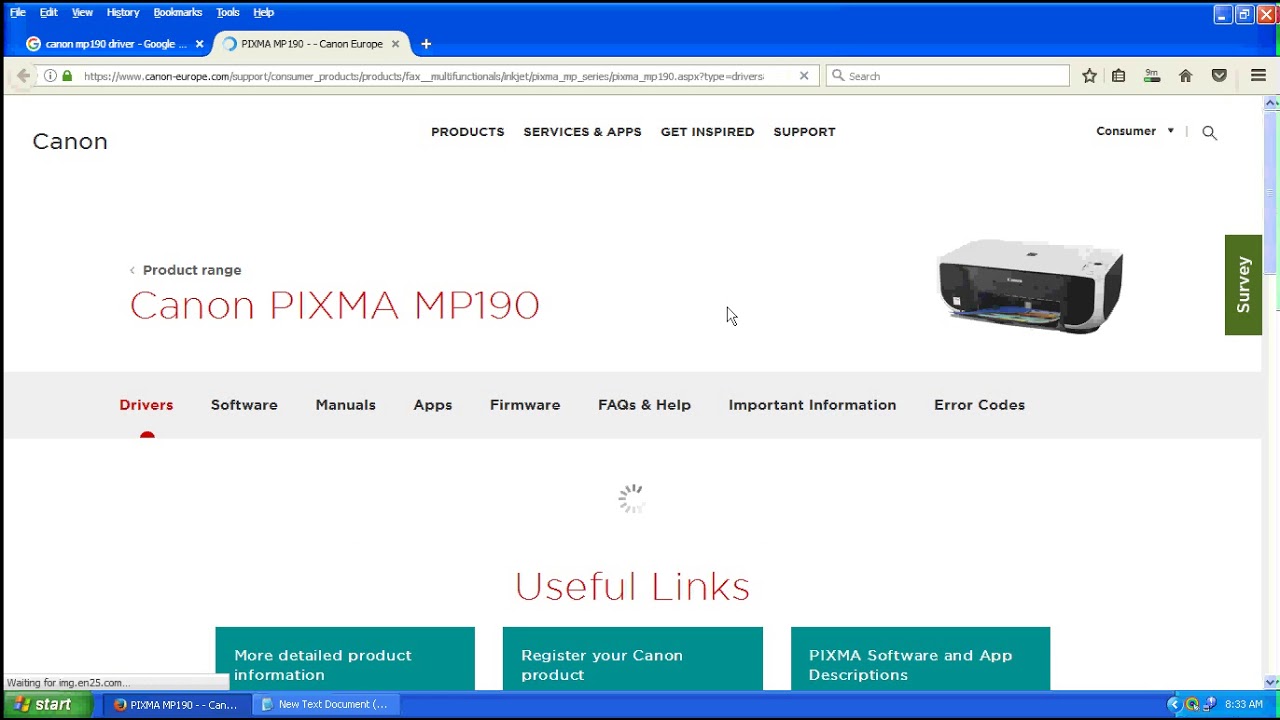Image resolution: width=1280 pixels, height=720 pixels.
Task: Select the Software tab
Action: click(244, 405)
